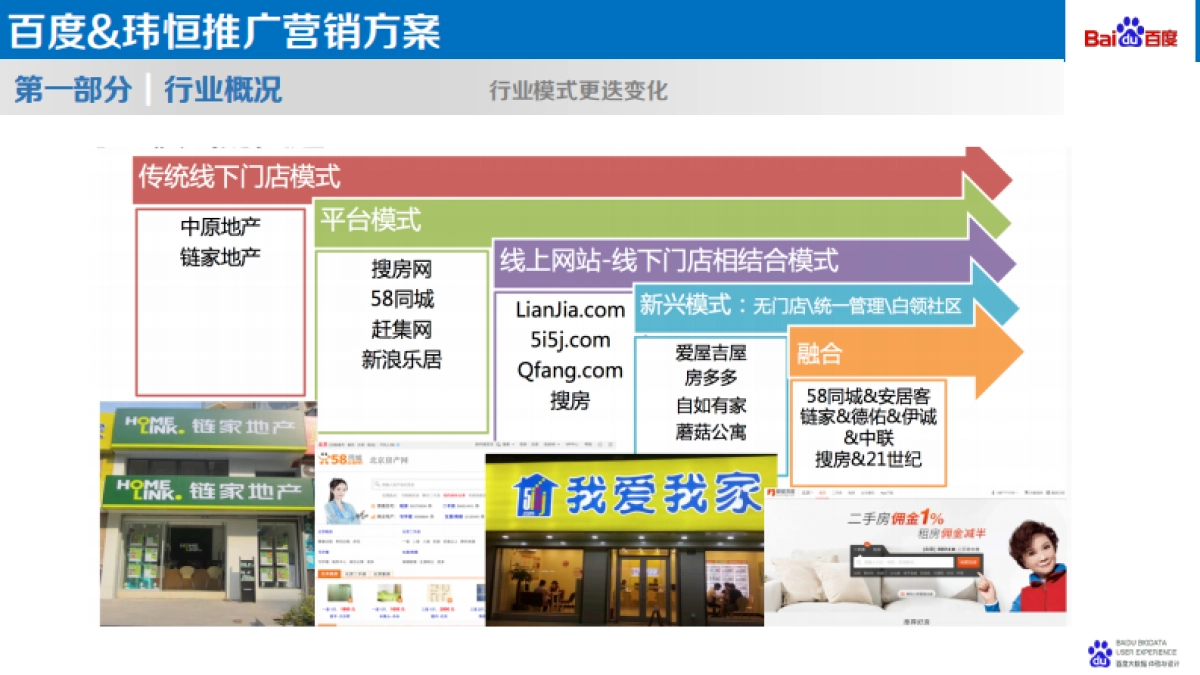
Task: Click the Baidu Bigdata User Experience logo
Action: [x=1131, y=652]
